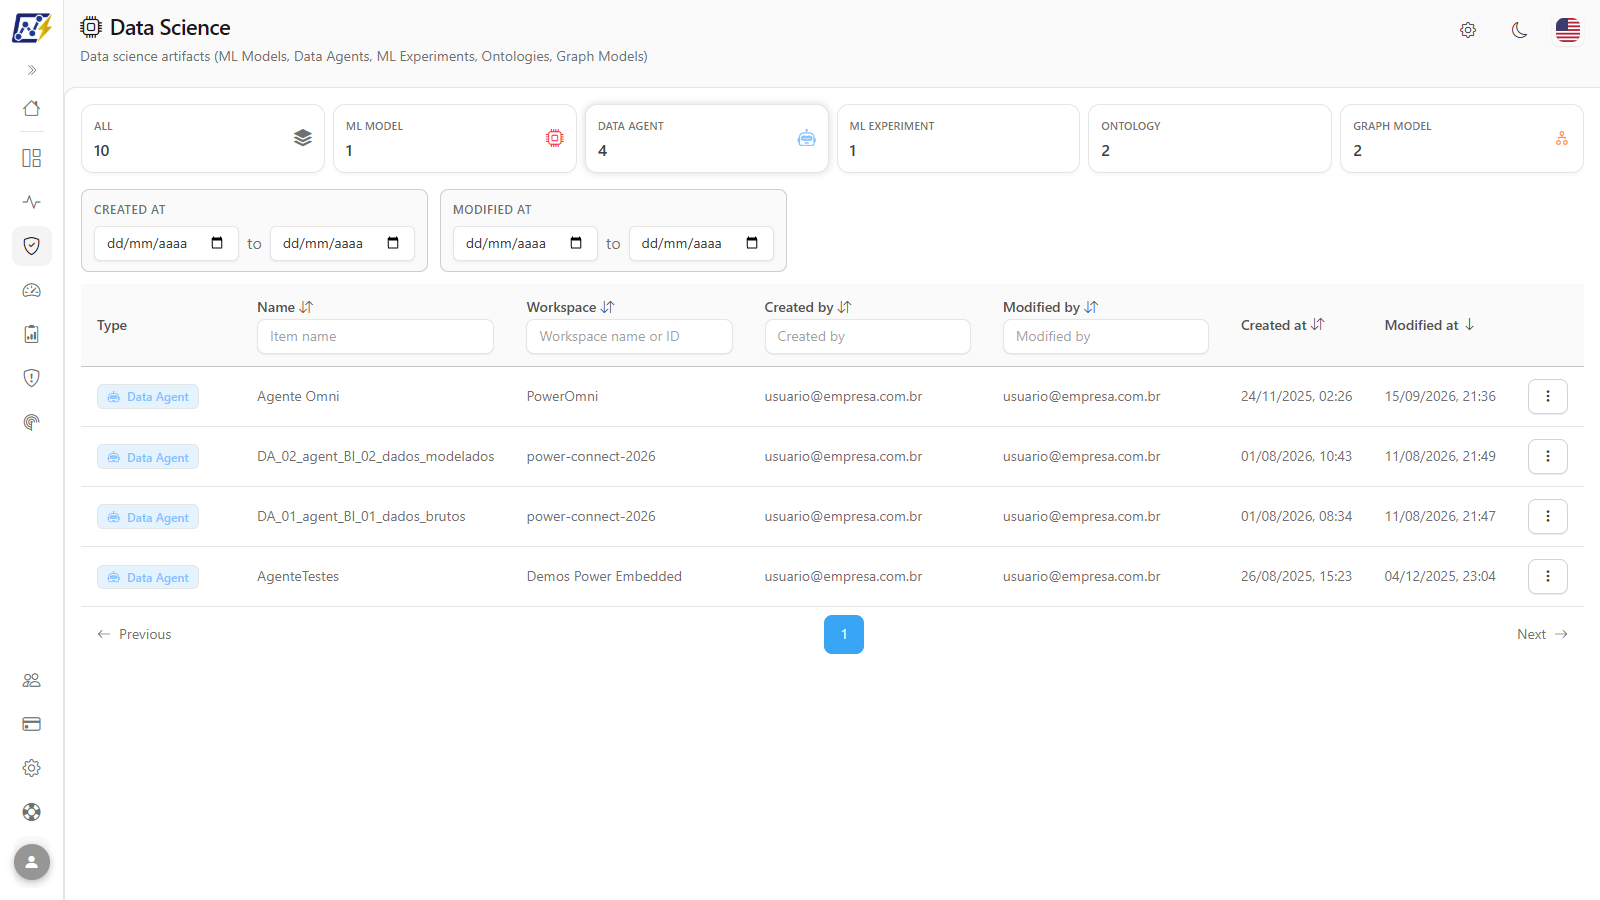Image resolution: width=1600 pixels, height=900 pixels.
Task: Open the dashboard layout sidebar icon
Action: pyautogui.click(x=32, y=158)
